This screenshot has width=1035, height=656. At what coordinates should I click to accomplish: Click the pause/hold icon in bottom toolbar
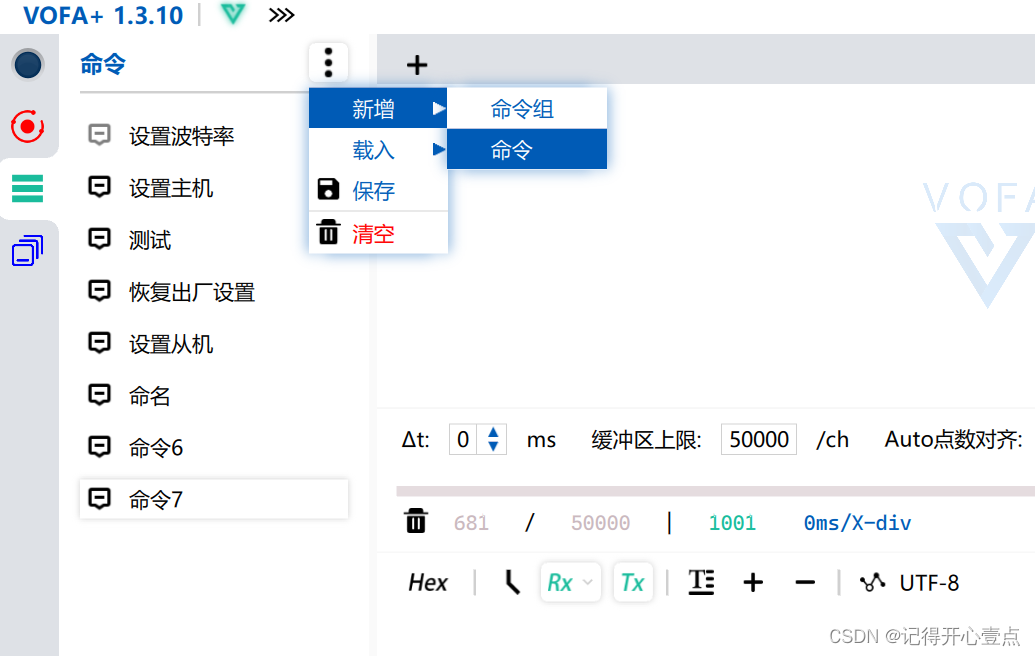point(510,582)
